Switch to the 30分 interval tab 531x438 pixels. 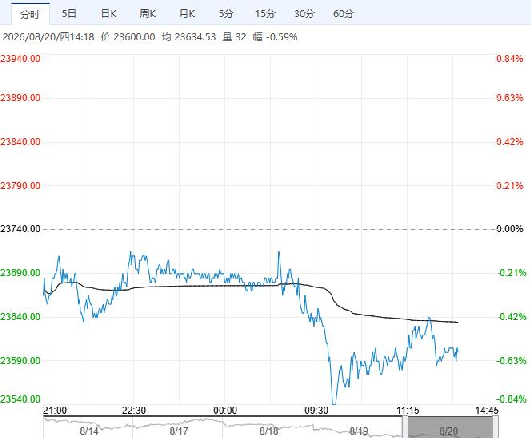coord(304,14)
